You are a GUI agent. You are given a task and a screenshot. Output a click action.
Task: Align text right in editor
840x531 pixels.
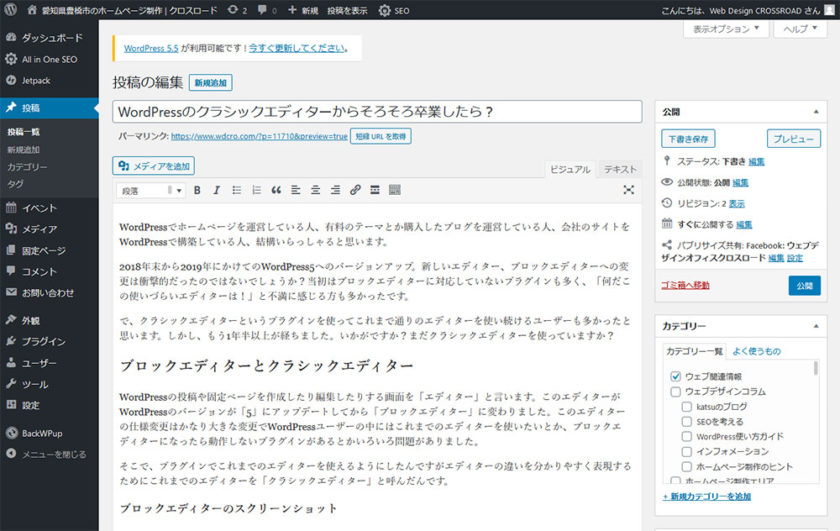pyautogui.click(x=335, y=190)
